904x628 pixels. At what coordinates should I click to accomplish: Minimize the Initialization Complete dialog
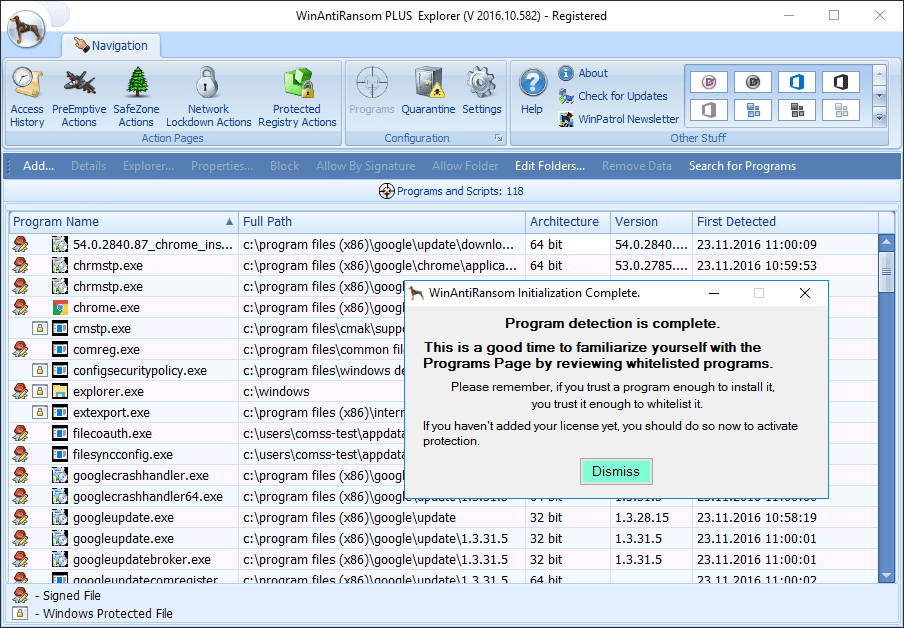714,294
